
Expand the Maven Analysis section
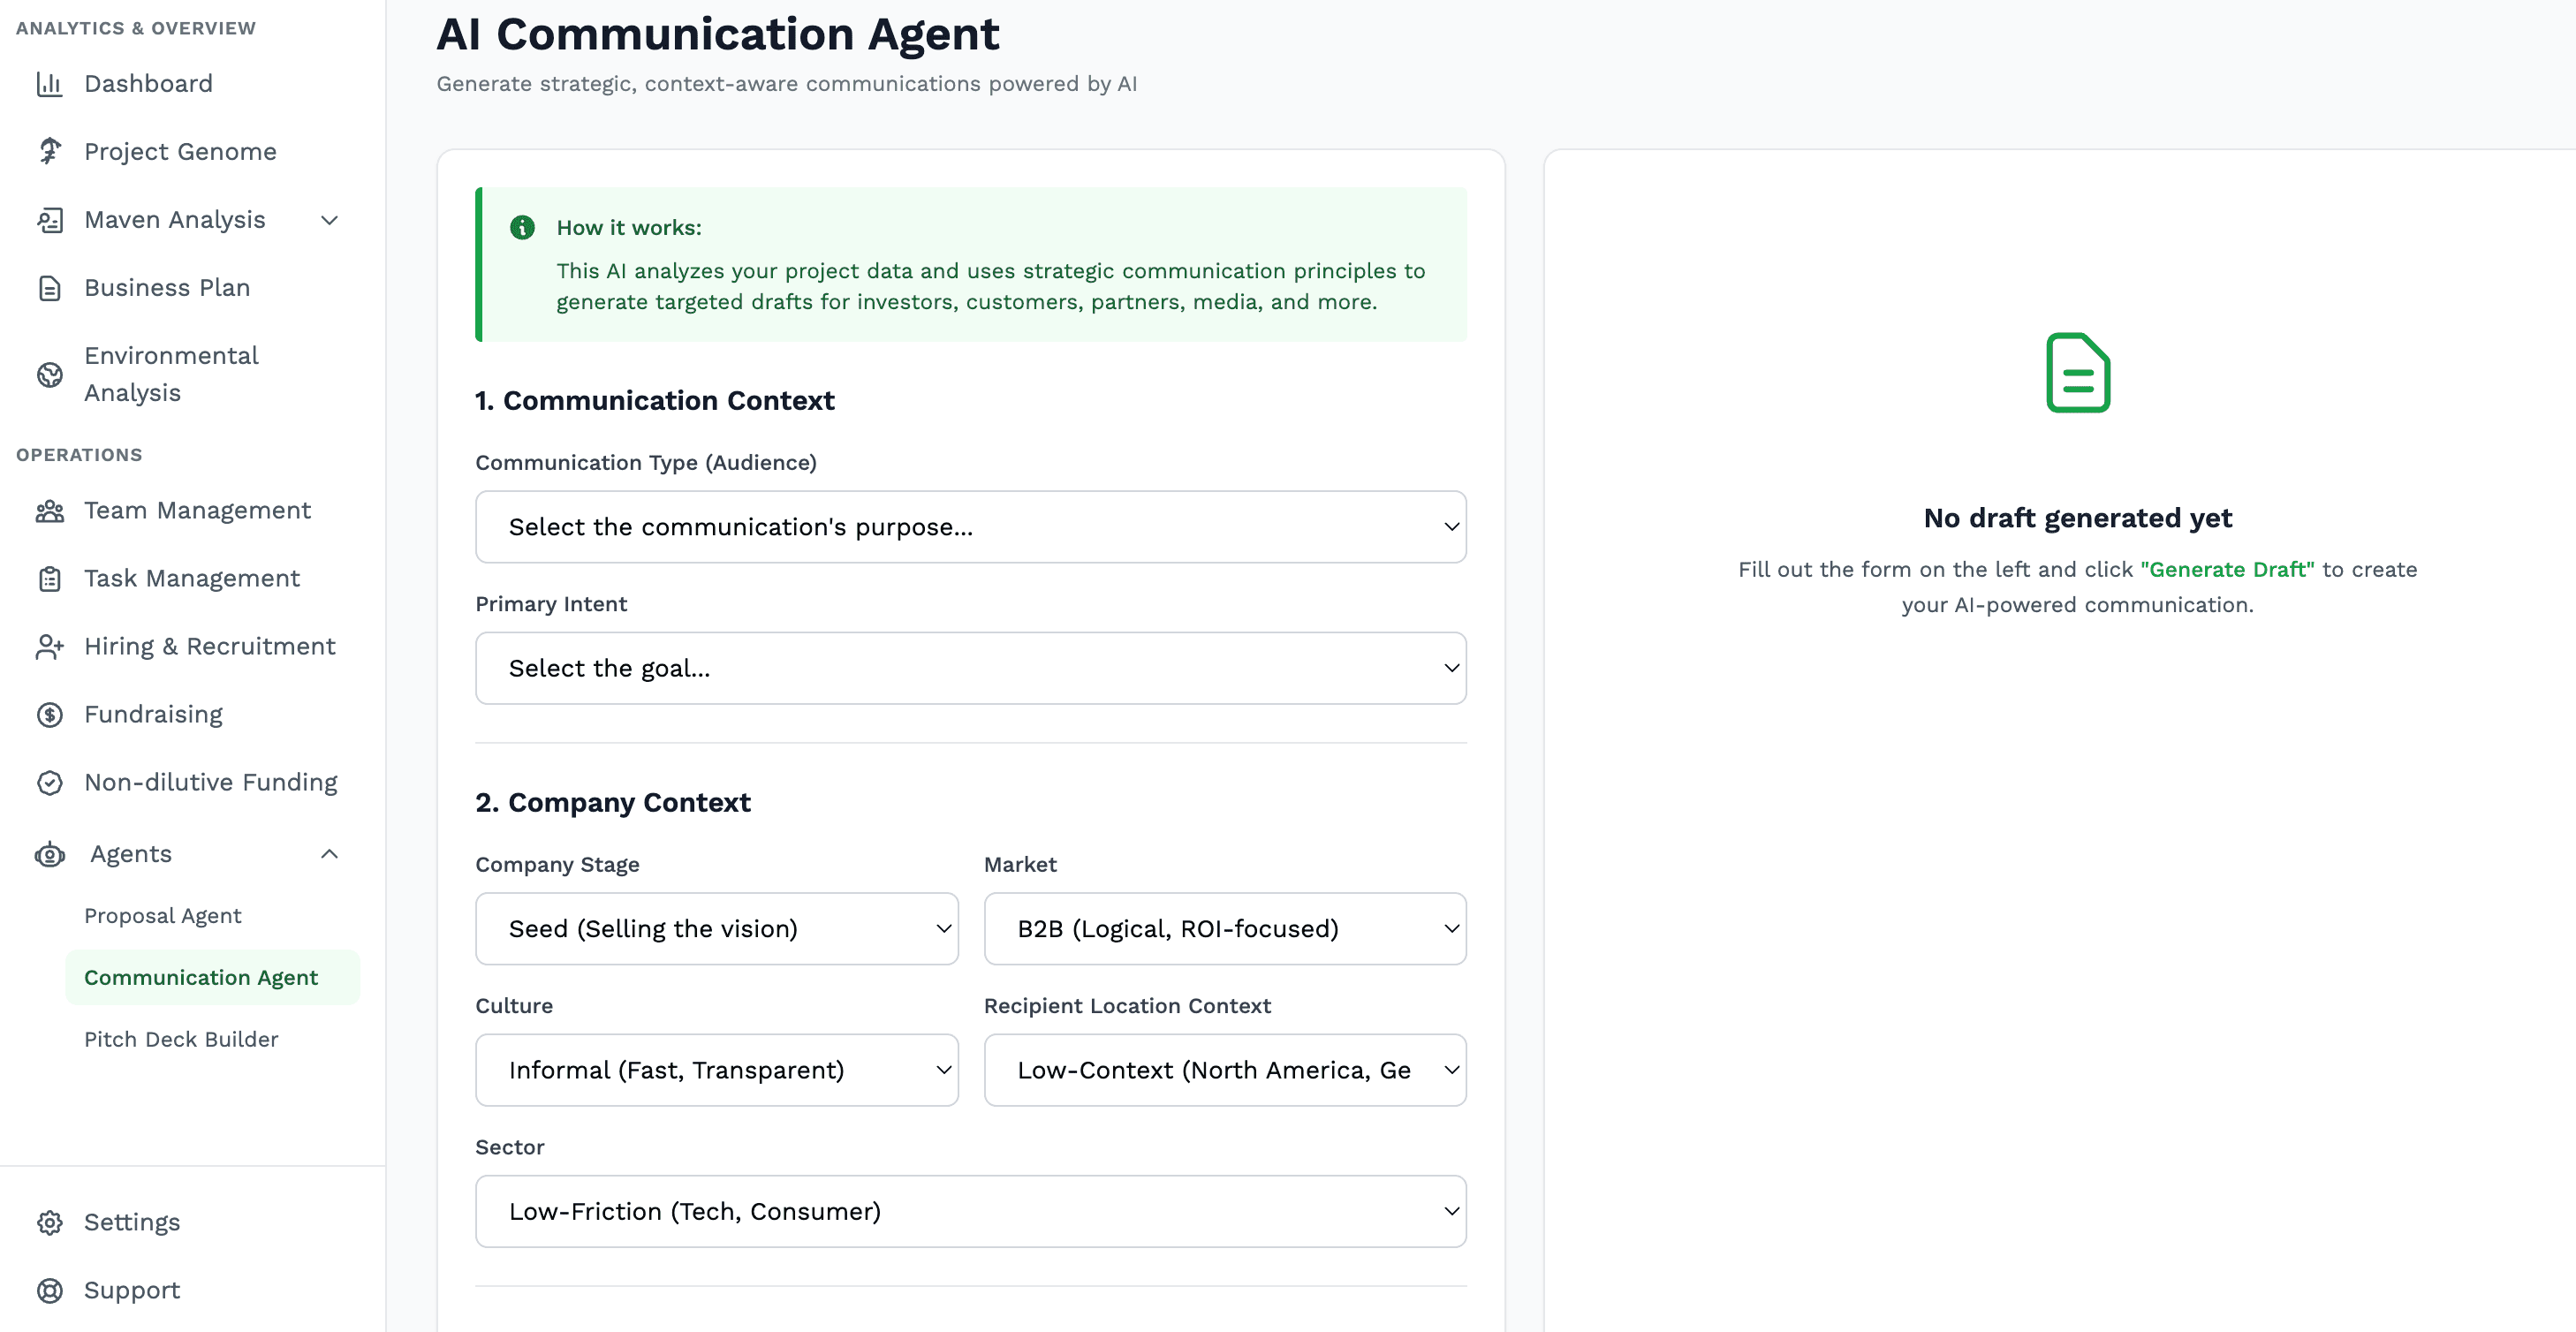click(x=330, y=220)
